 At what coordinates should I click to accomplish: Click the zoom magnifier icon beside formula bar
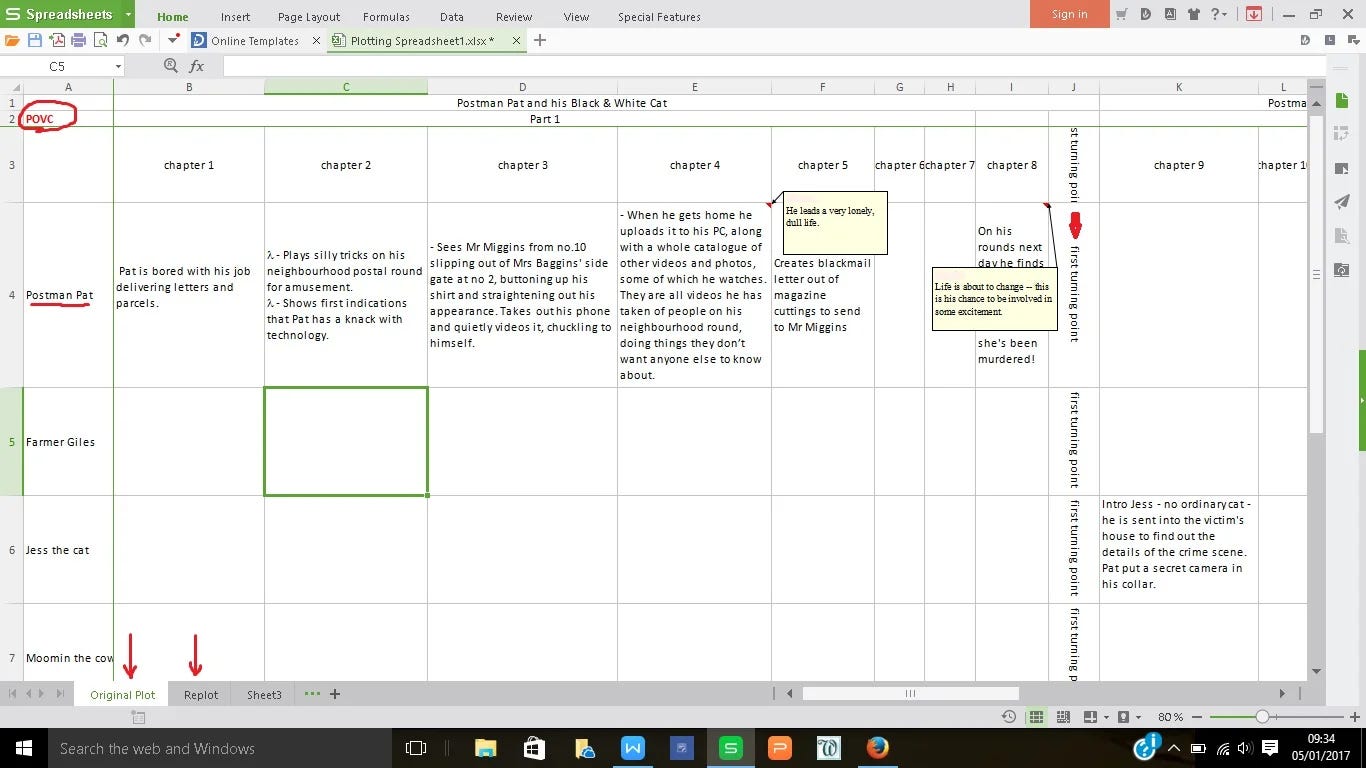171,66
